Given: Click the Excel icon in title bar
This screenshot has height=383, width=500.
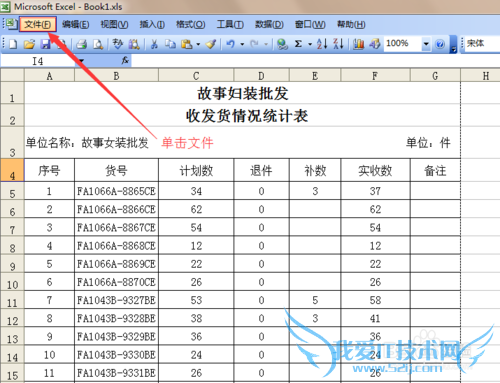Looking at the screenshot, I should [x=5, y=7].
